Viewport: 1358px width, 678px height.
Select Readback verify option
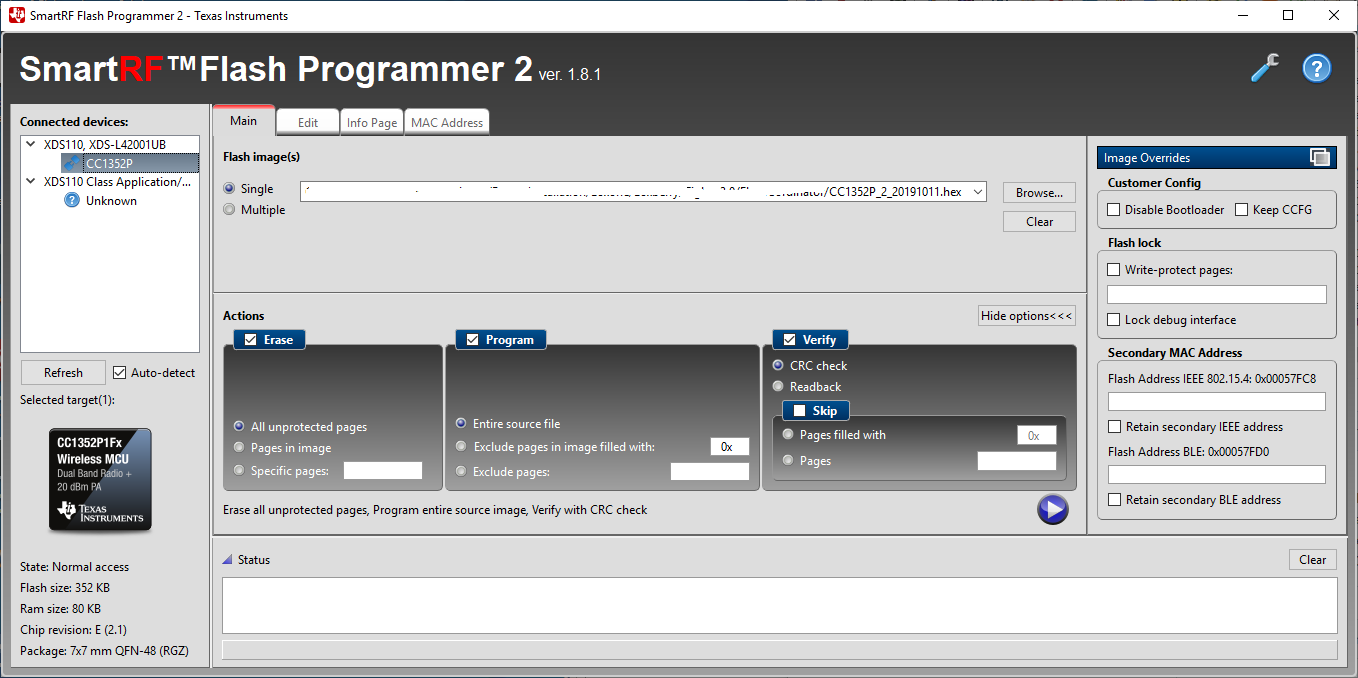point(778,386)
